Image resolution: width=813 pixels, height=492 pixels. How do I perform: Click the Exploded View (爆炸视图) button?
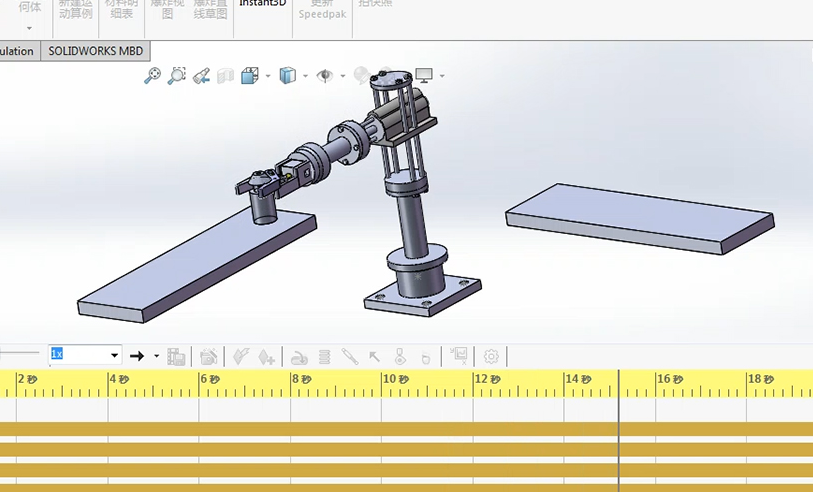(x=167, y=9)
